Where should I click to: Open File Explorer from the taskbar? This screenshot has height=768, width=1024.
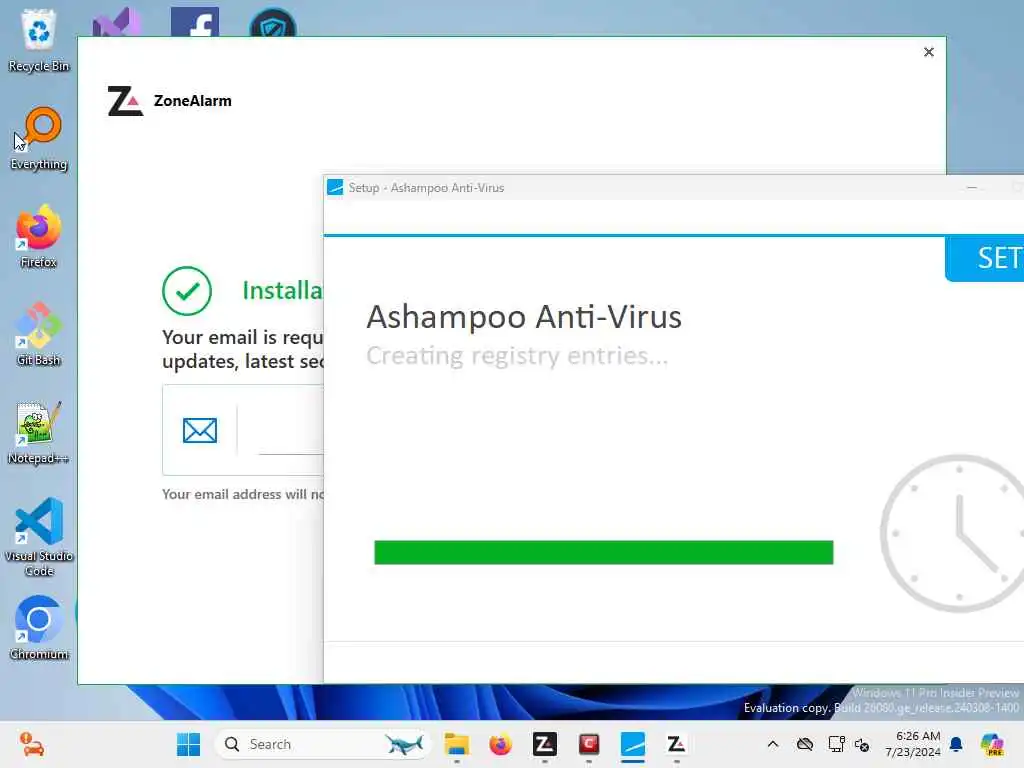click(456, 744)
